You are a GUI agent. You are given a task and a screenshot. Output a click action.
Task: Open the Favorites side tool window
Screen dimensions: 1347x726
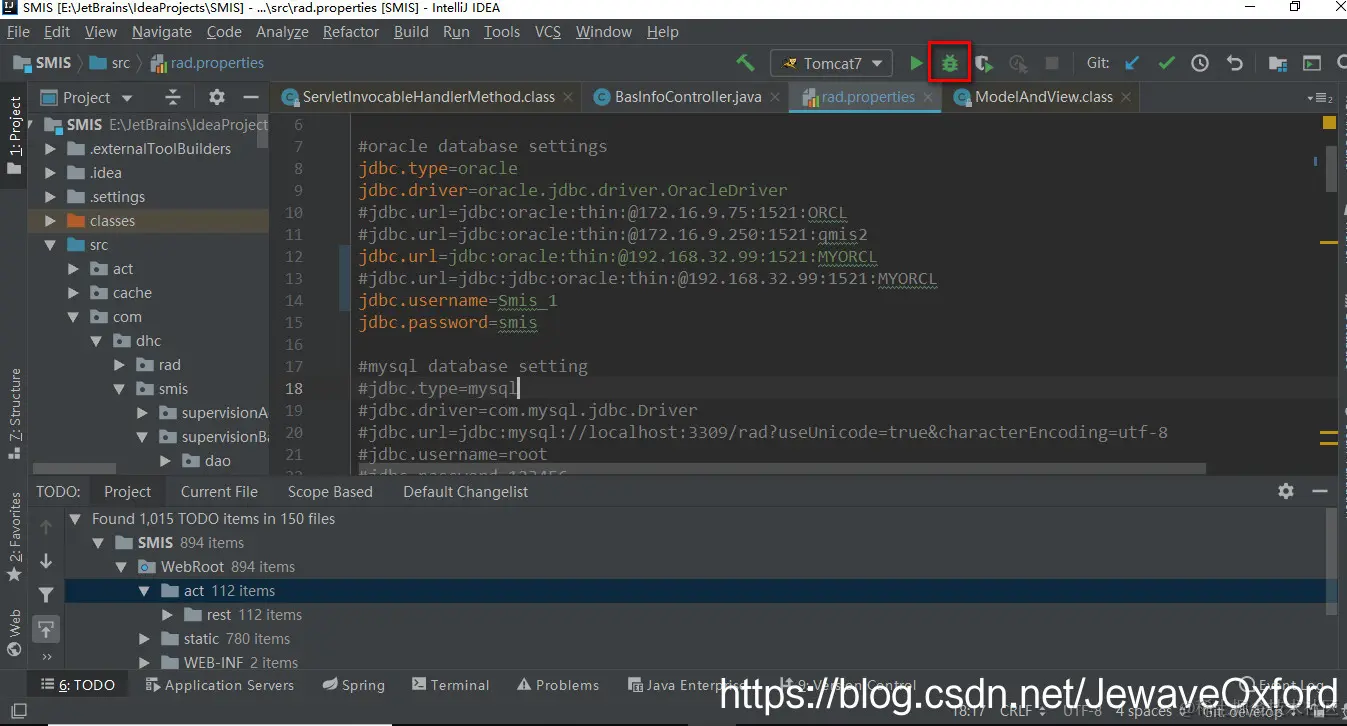tap(14, 537)
